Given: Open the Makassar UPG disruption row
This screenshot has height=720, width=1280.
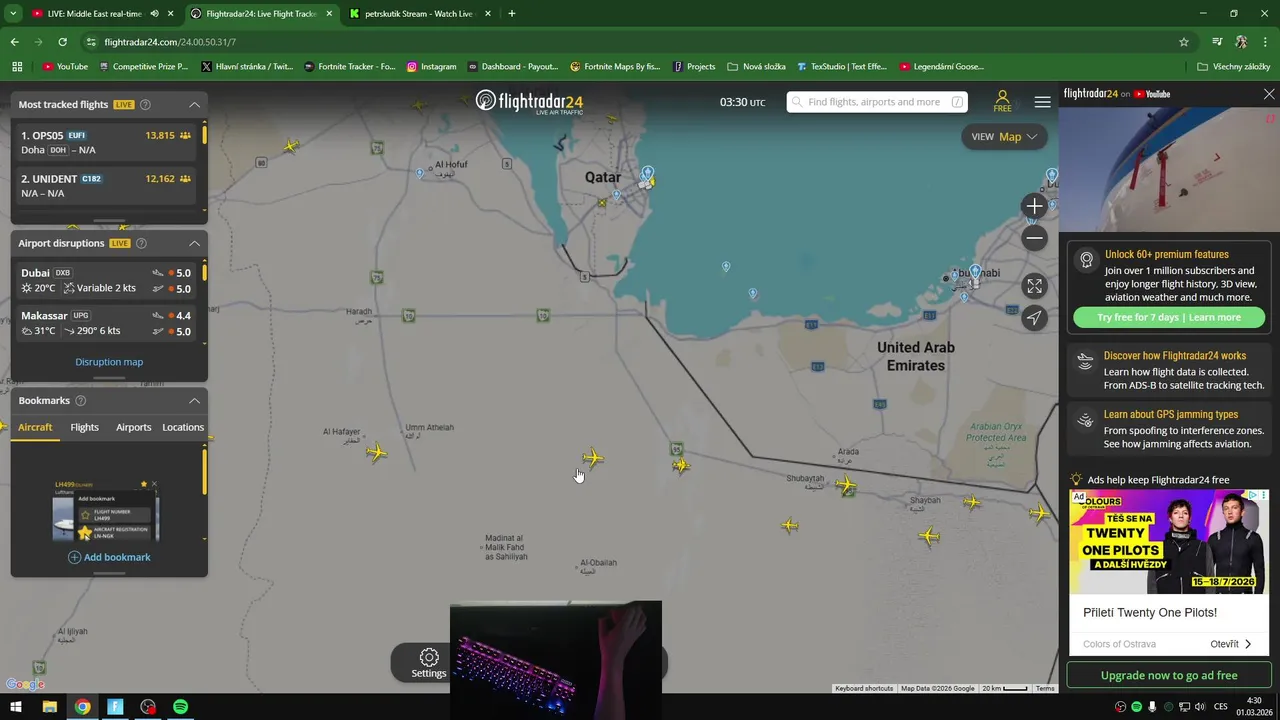Looking at the screenshot, I should (106, 323).
